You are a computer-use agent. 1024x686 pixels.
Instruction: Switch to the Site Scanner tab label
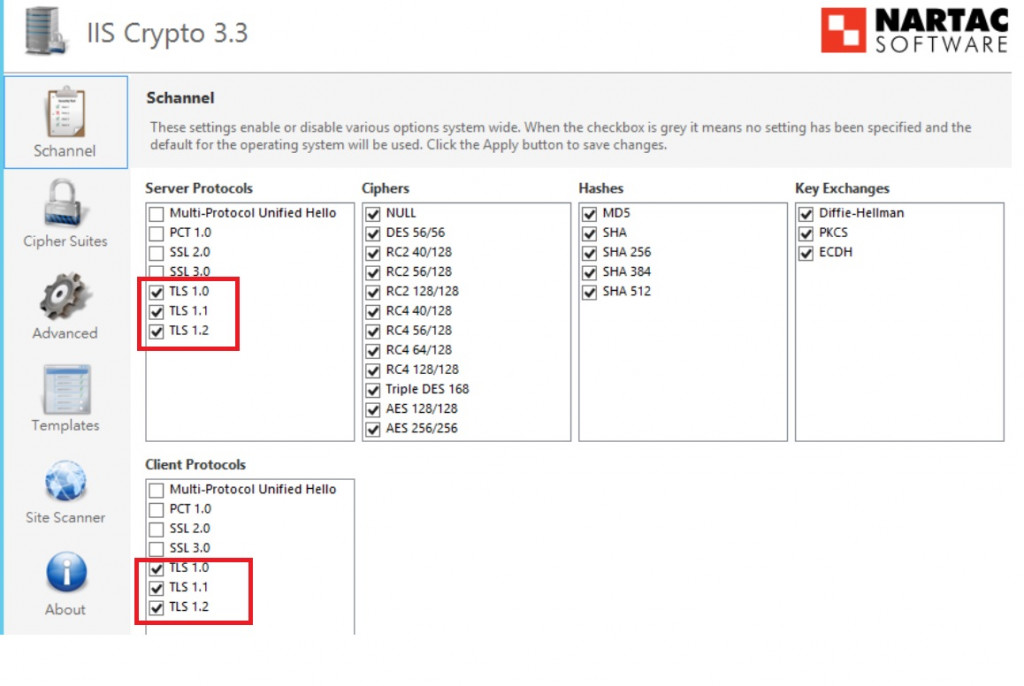click(65, 517)
